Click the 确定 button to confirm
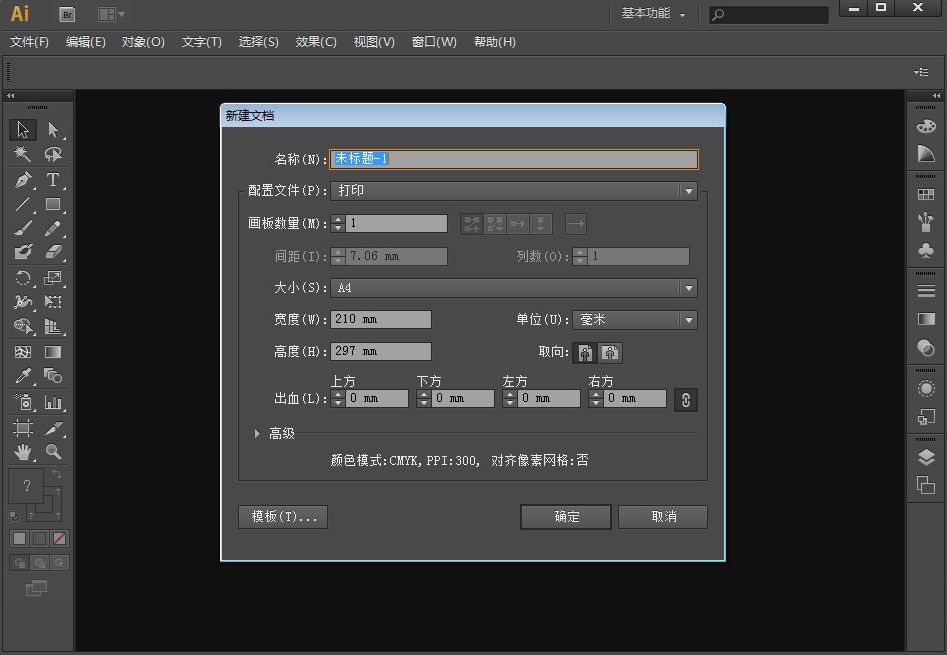The width and height of the screenshot is (947, 655). click(x=565, y=517)
